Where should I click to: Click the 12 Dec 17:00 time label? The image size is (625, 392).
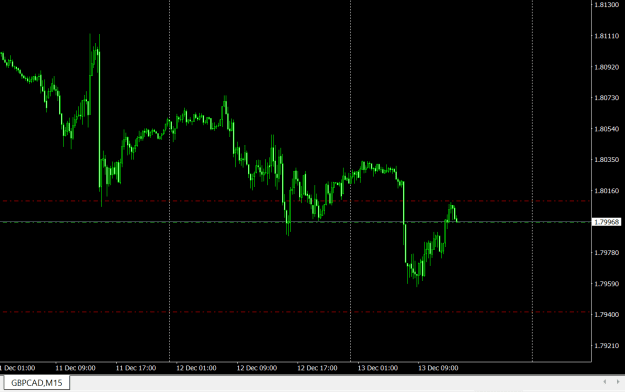click(x=317, y=368)
